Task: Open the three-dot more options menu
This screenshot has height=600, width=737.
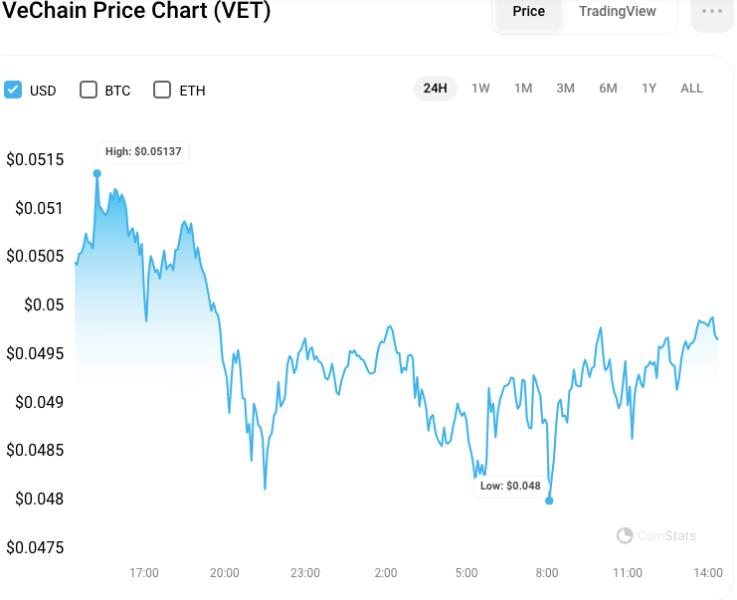Action: (711, 12)
